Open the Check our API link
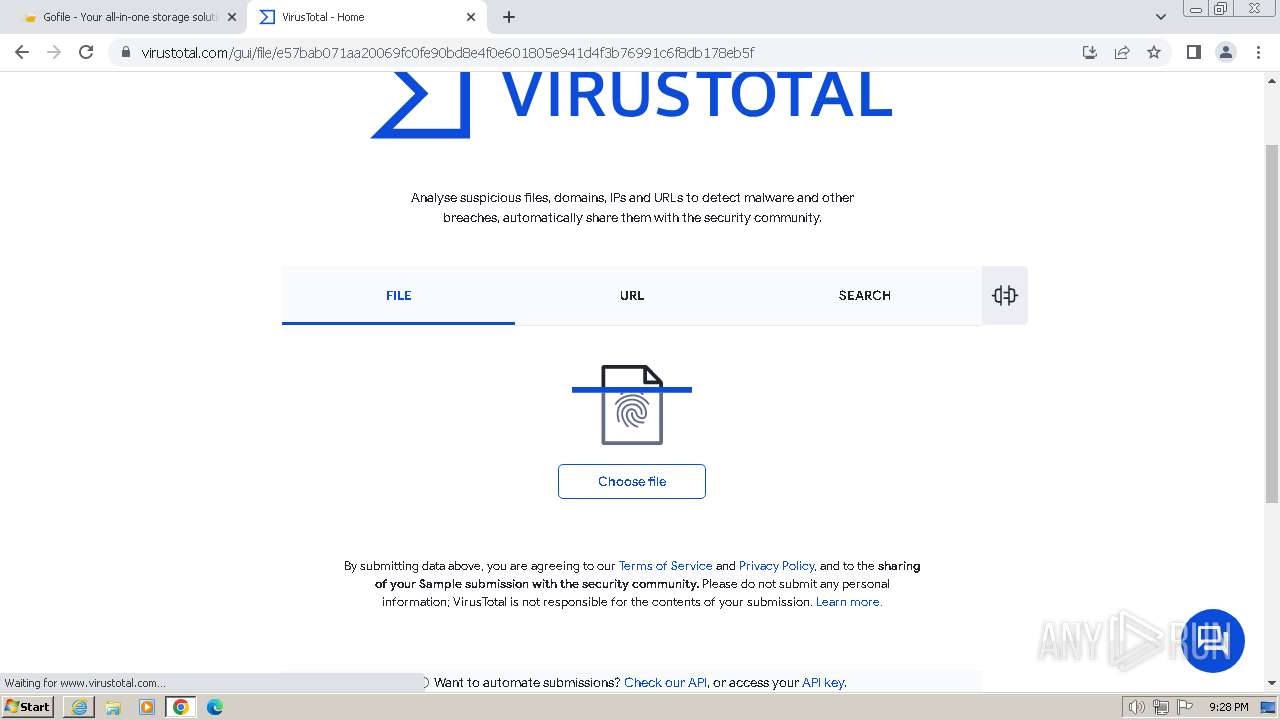Viewport: 1280px width, 720px height. pos(665,683)
